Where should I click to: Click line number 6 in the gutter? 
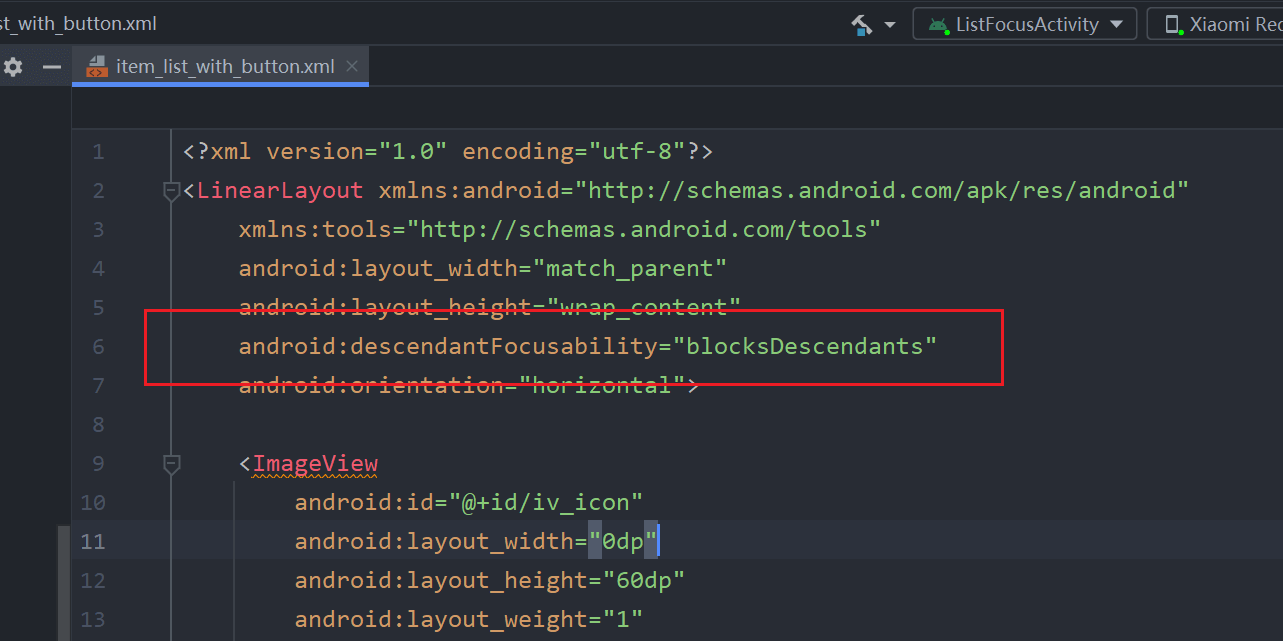click(x=98, y=347)
